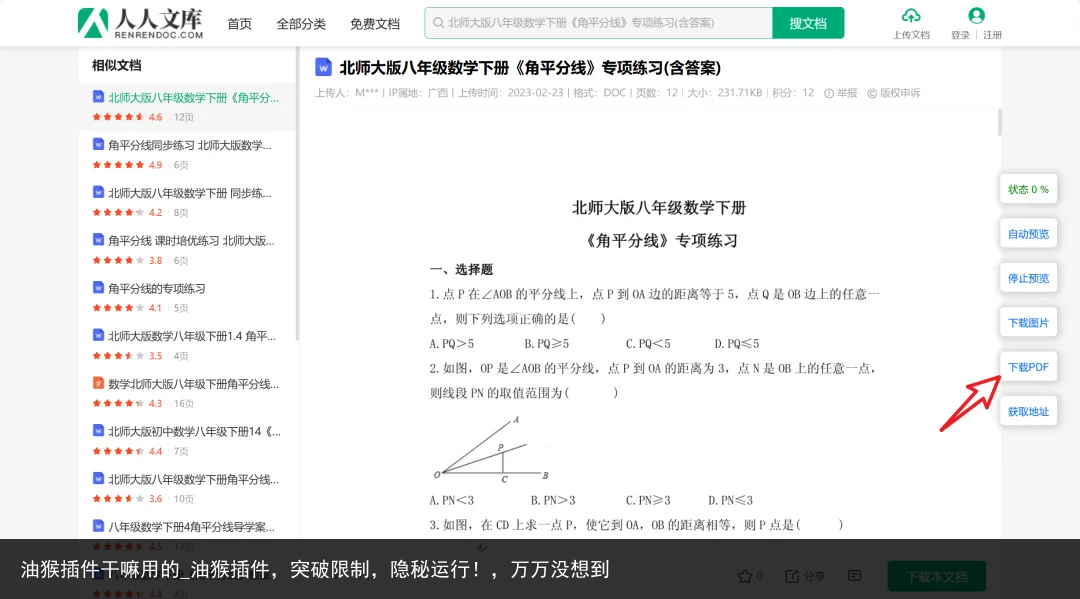Screen dimensions: 1080x599
Task: Open similar doc 北师大版八年级数学下册《角平分... 12页
Action: [x=193, y=98]
